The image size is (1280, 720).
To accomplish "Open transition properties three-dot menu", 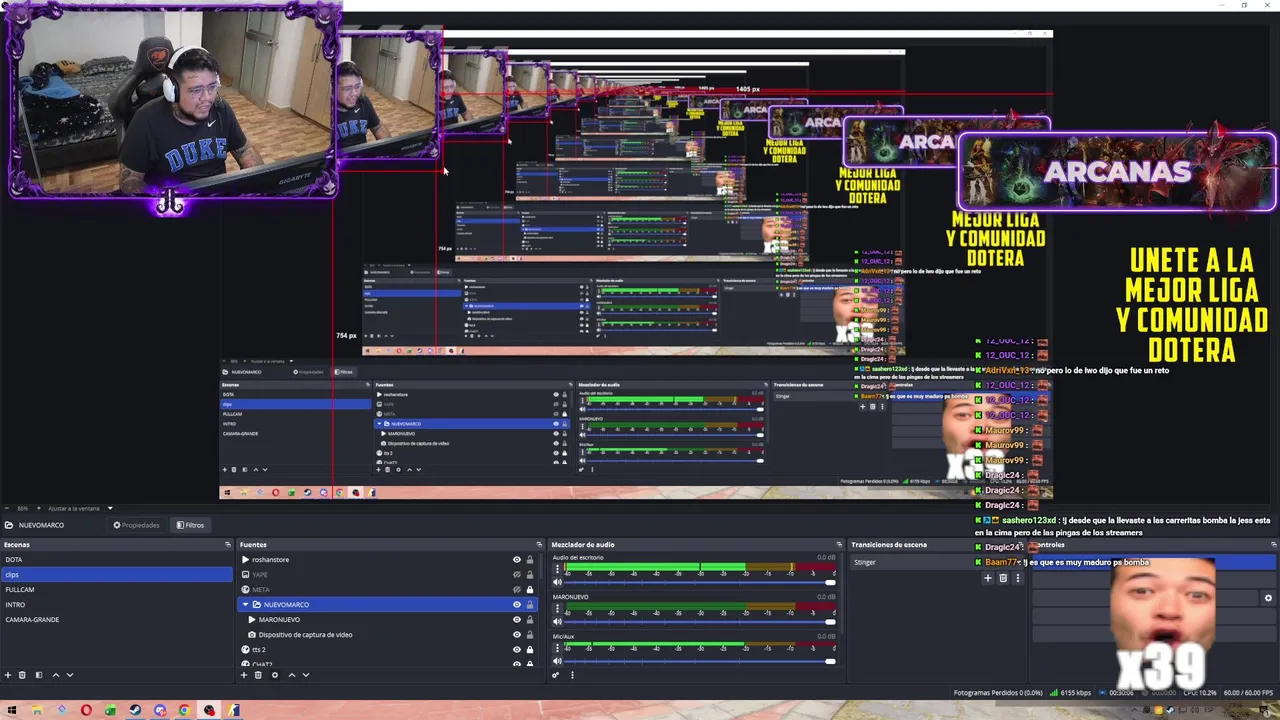I will (1018, 578).
